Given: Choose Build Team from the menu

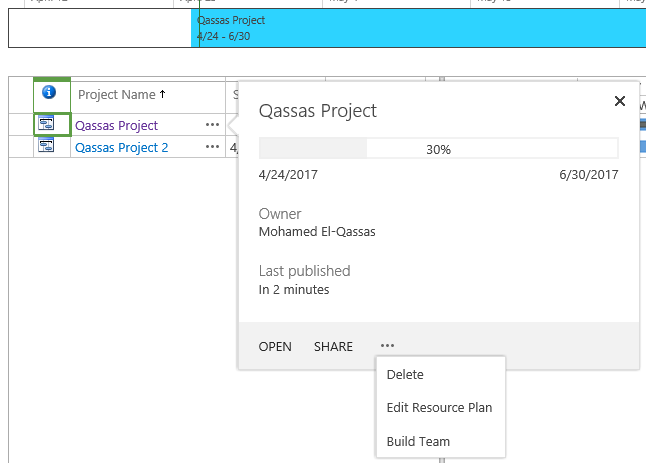Looking at the screenshot, I should click(418, 441).
